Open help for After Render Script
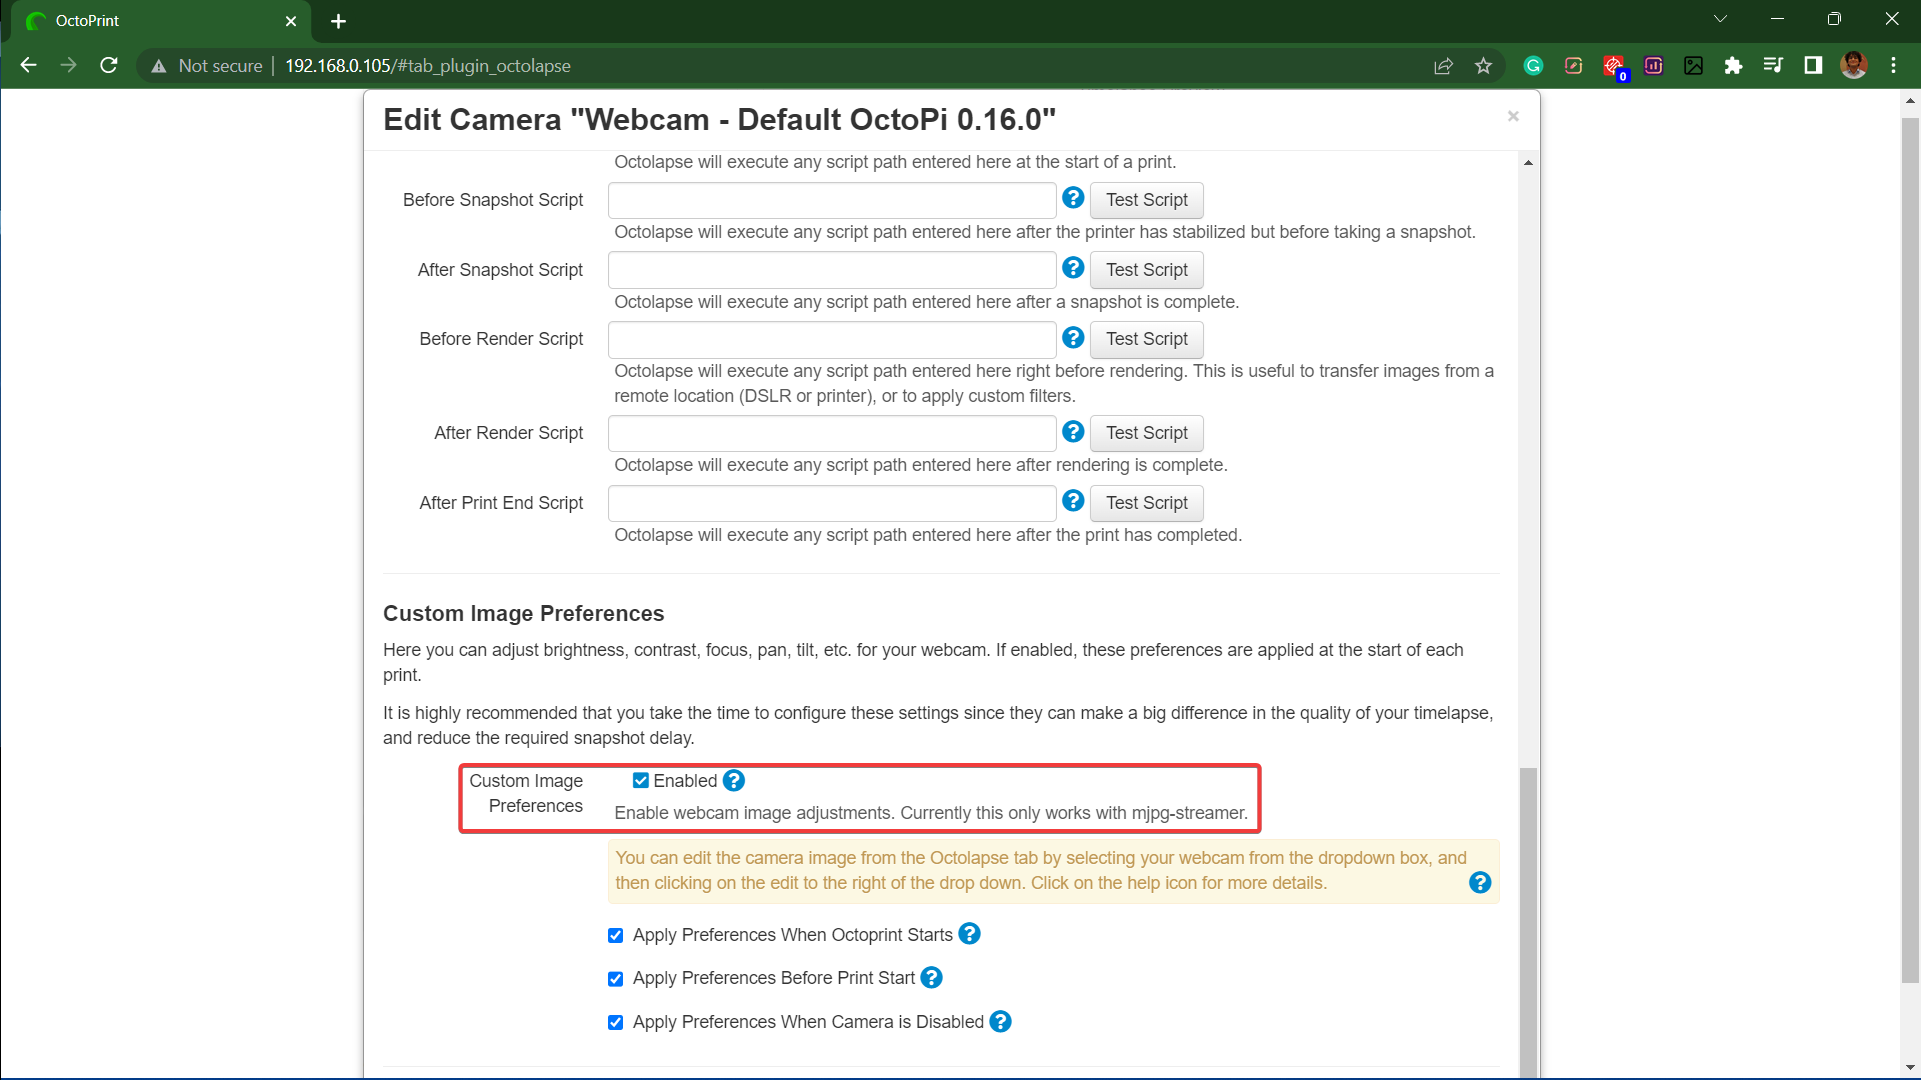The height and width of the screenshot is (1080, 1921). (1073, 432)
